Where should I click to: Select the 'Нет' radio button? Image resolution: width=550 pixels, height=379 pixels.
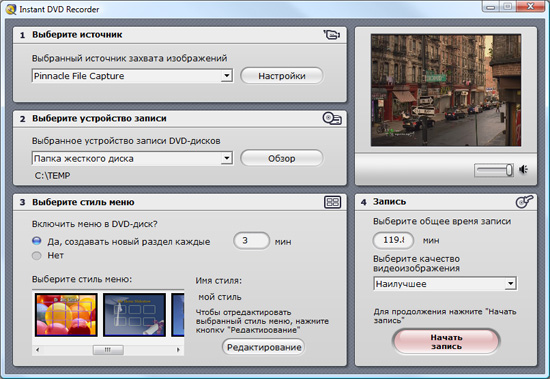tap(36, 255)
